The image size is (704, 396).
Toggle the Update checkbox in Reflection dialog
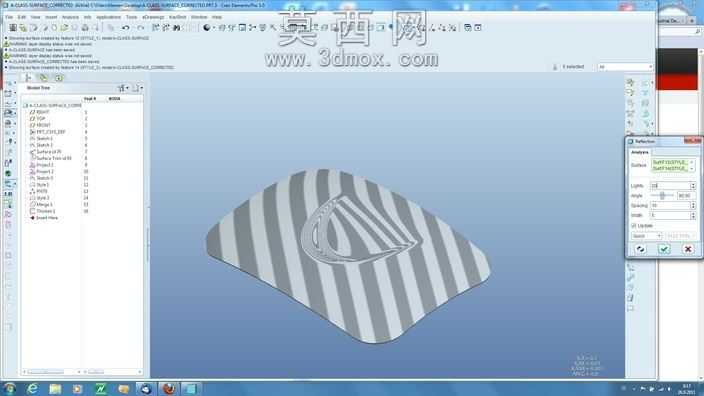tap(634, 226)
